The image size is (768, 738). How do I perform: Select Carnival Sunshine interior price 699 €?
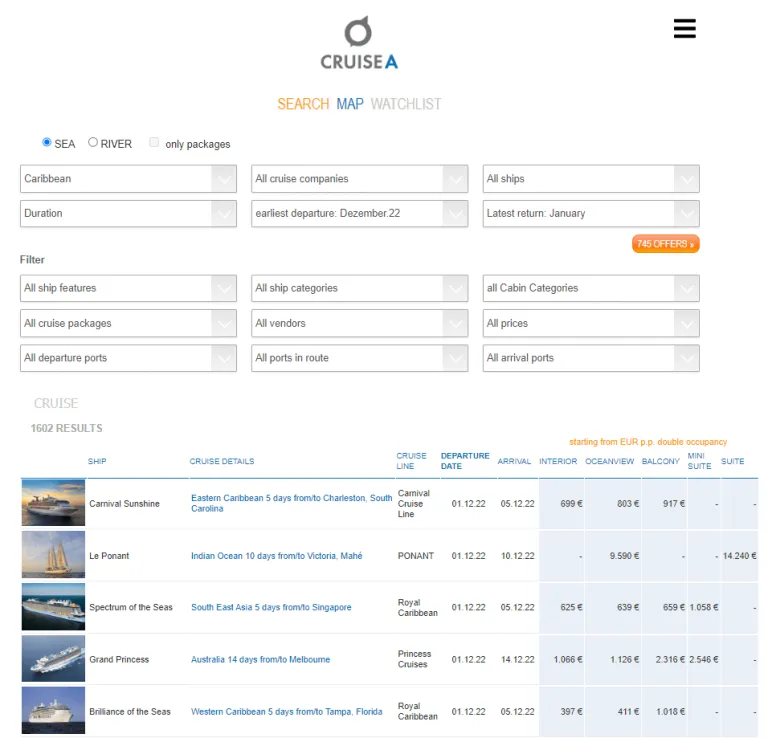click(571, 504)
